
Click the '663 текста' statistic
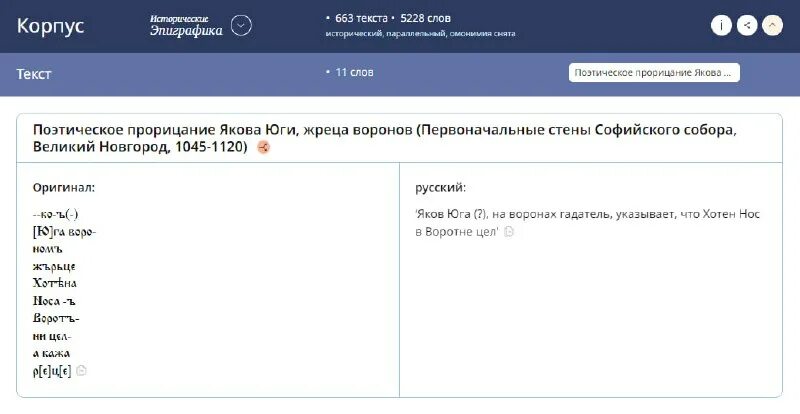(x=361, y=18)
